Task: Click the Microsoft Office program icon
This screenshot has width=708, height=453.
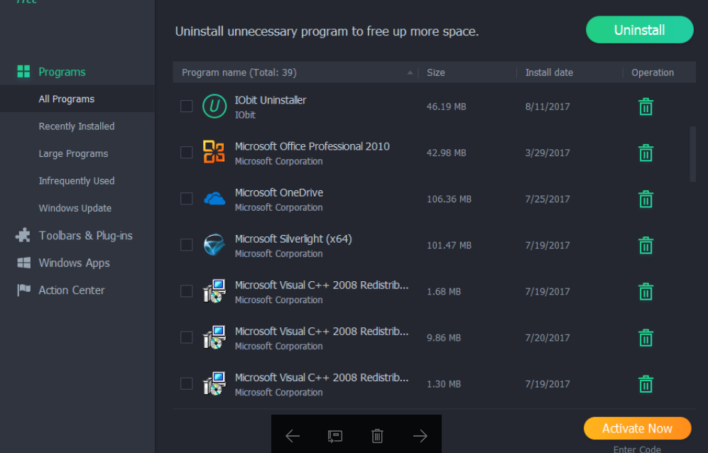Action: click(x=214, y=152)
